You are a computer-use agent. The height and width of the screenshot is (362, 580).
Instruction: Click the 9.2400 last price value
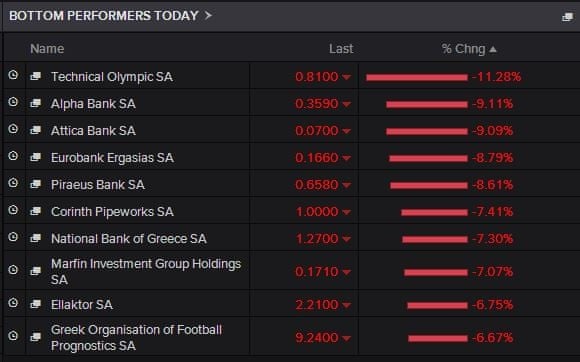point(317,338)
